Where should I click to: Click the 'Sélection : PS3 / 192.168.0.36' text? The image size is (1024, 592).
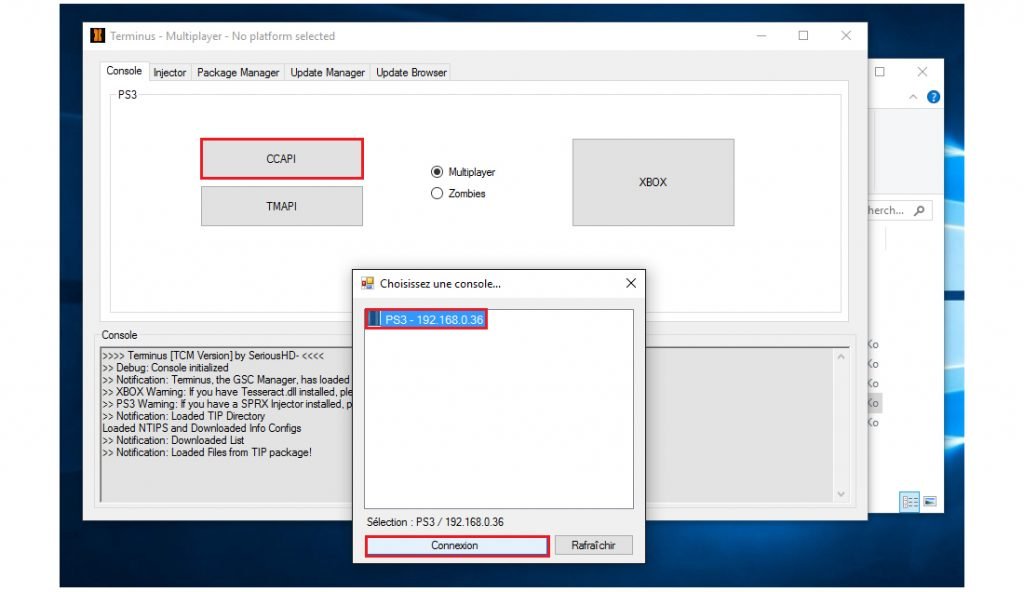point(435,522)
